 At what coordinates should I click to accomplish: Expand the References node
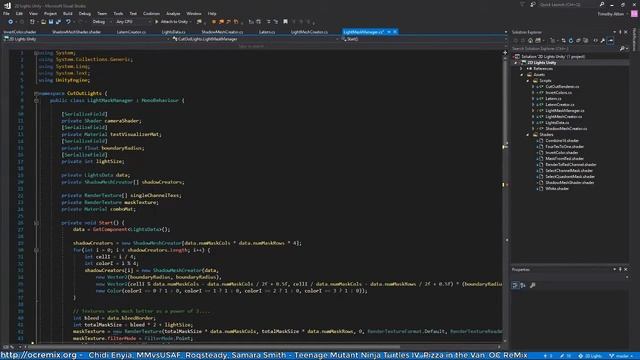[x=522, y=69]
